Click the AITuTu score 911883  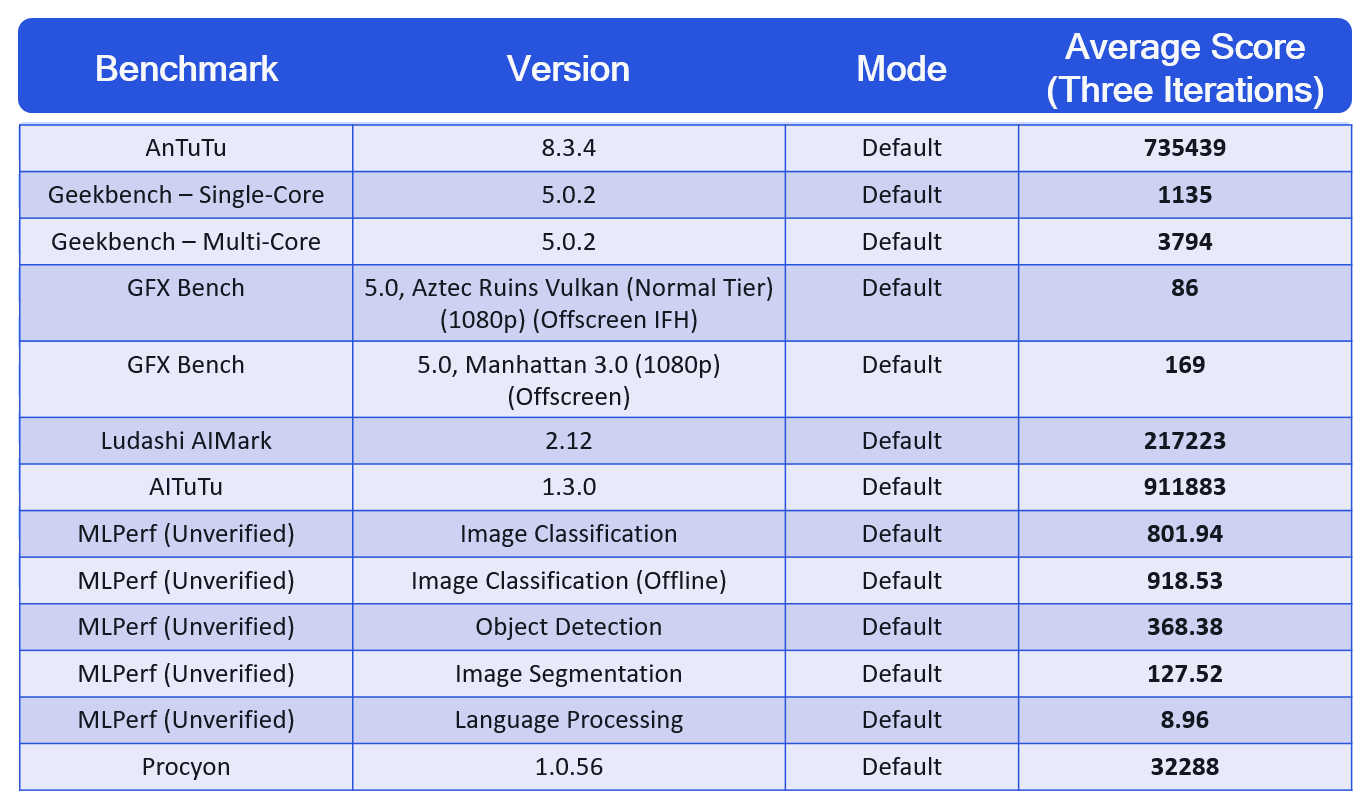(1185, 487)
